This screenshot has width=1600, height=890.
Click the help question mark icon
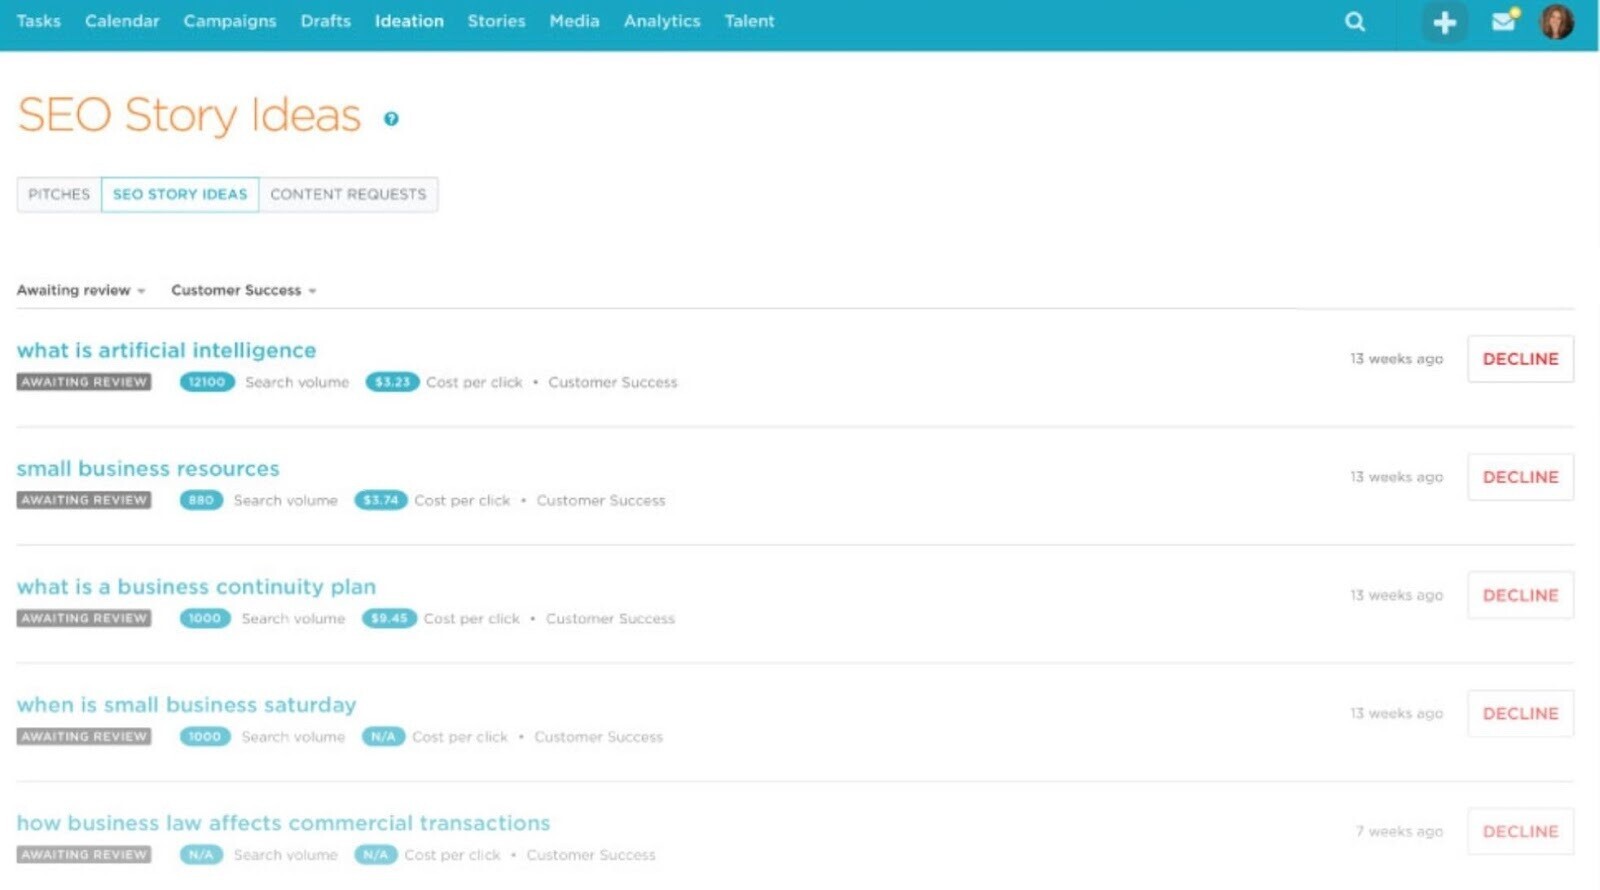point(391,119)
